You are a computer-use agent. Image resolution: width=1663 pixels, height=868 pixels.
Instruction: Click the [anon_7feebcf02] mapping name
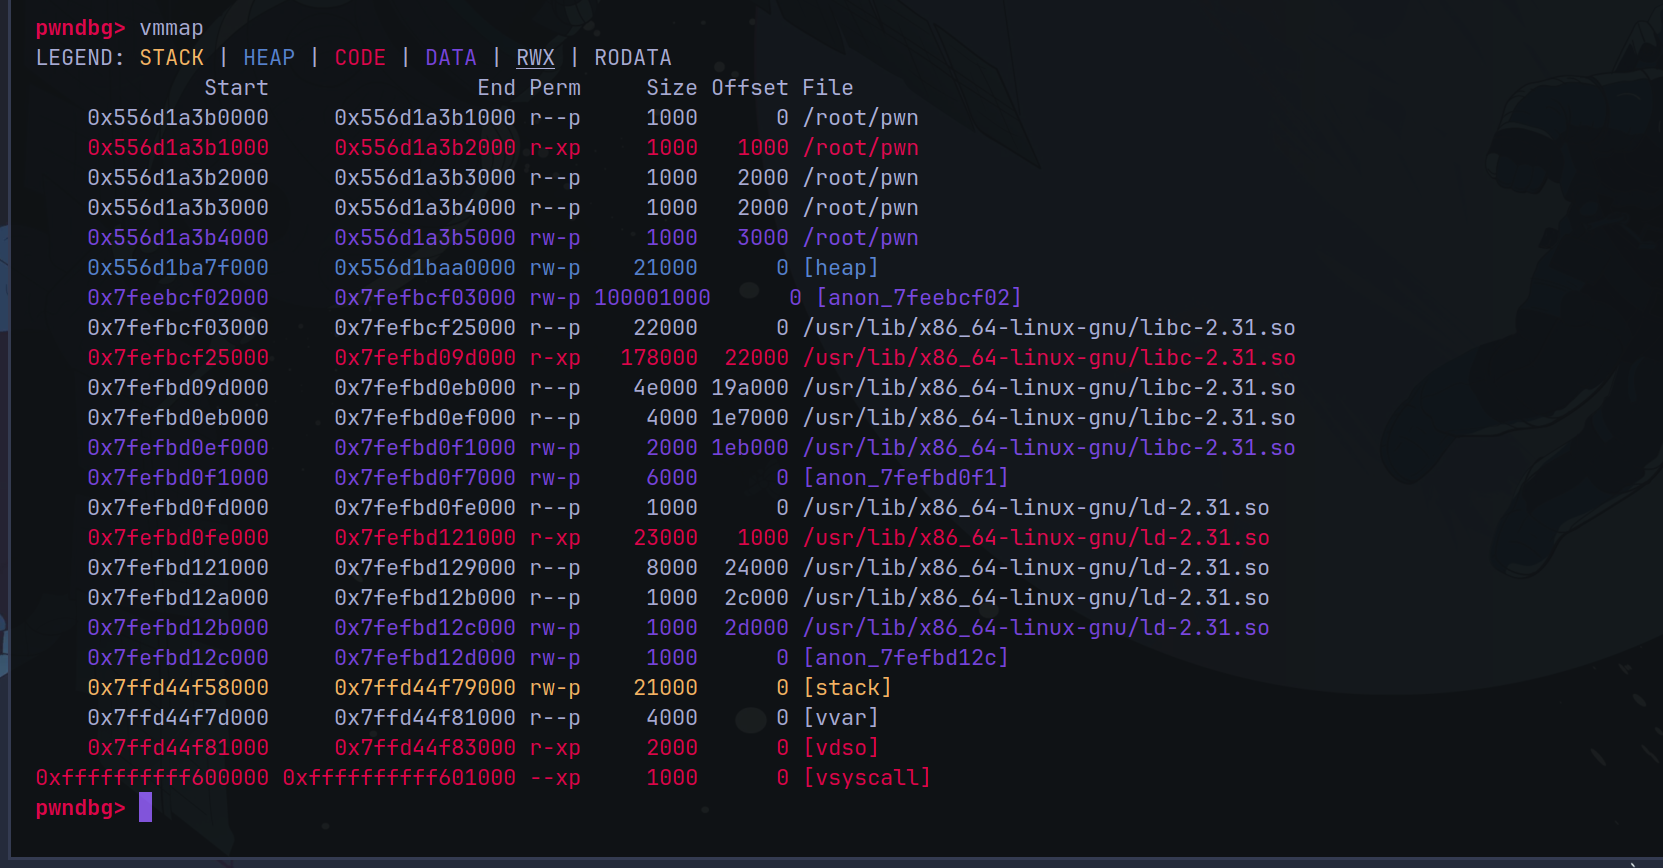(x=919, y=298)
